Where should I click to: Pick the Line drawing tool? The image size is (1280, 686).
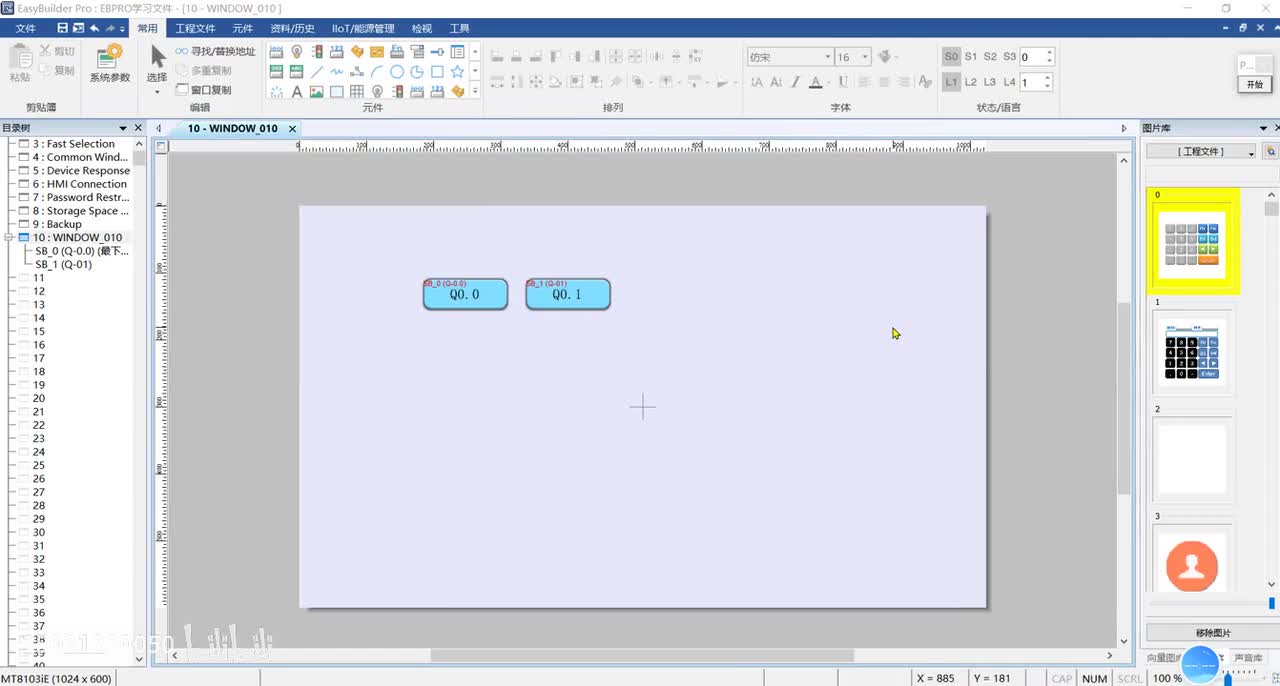coord(317,72)
